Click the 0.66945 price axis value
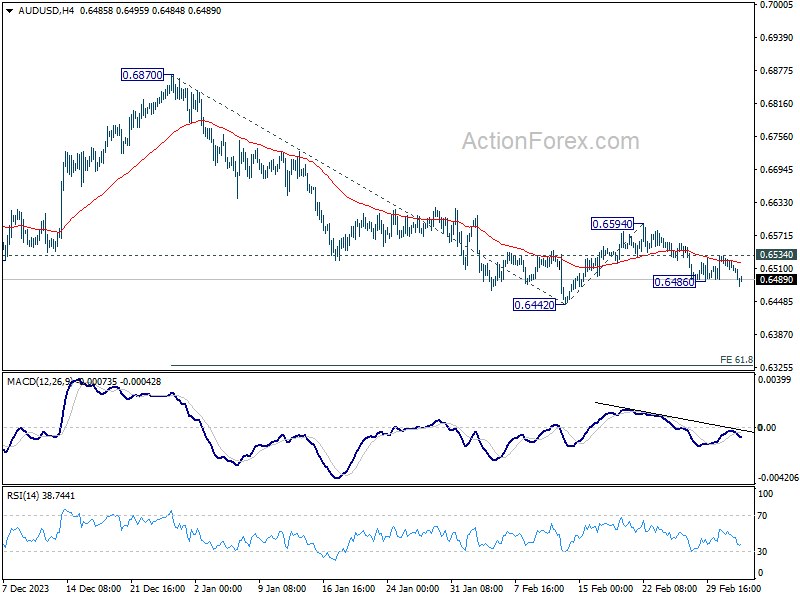800x600 pixels. tap(777, 169)
